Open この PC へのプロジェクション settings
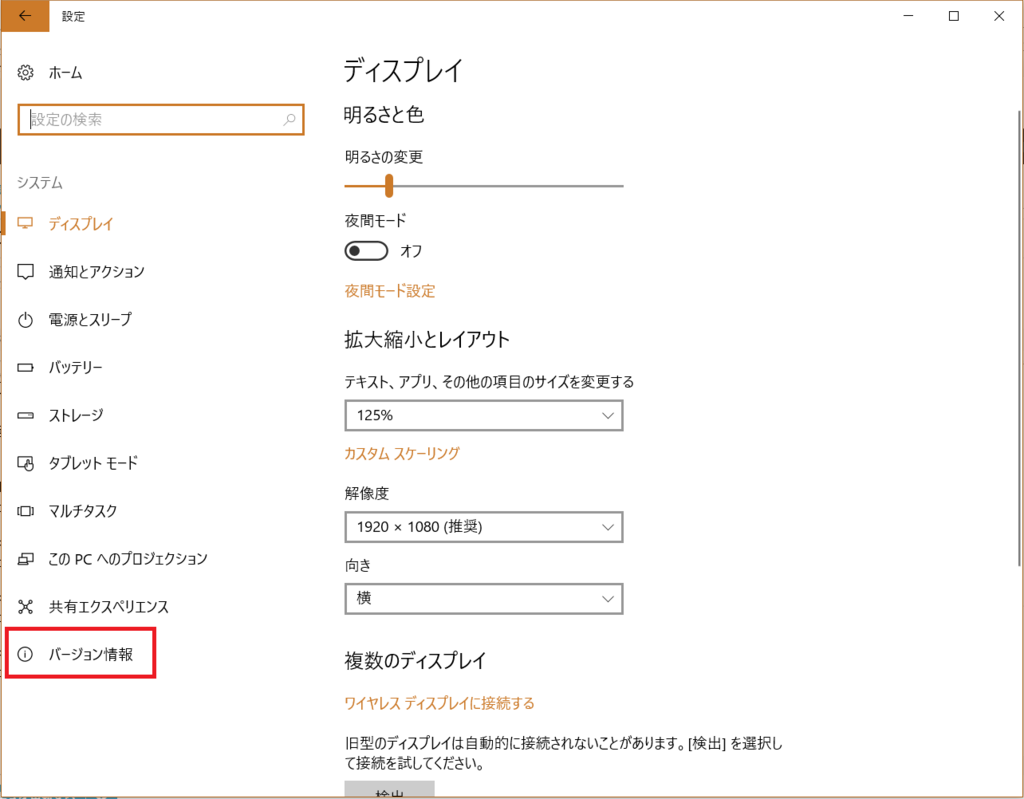The height and width of the screenshot is (799, 1024). [x=128, y=559]
